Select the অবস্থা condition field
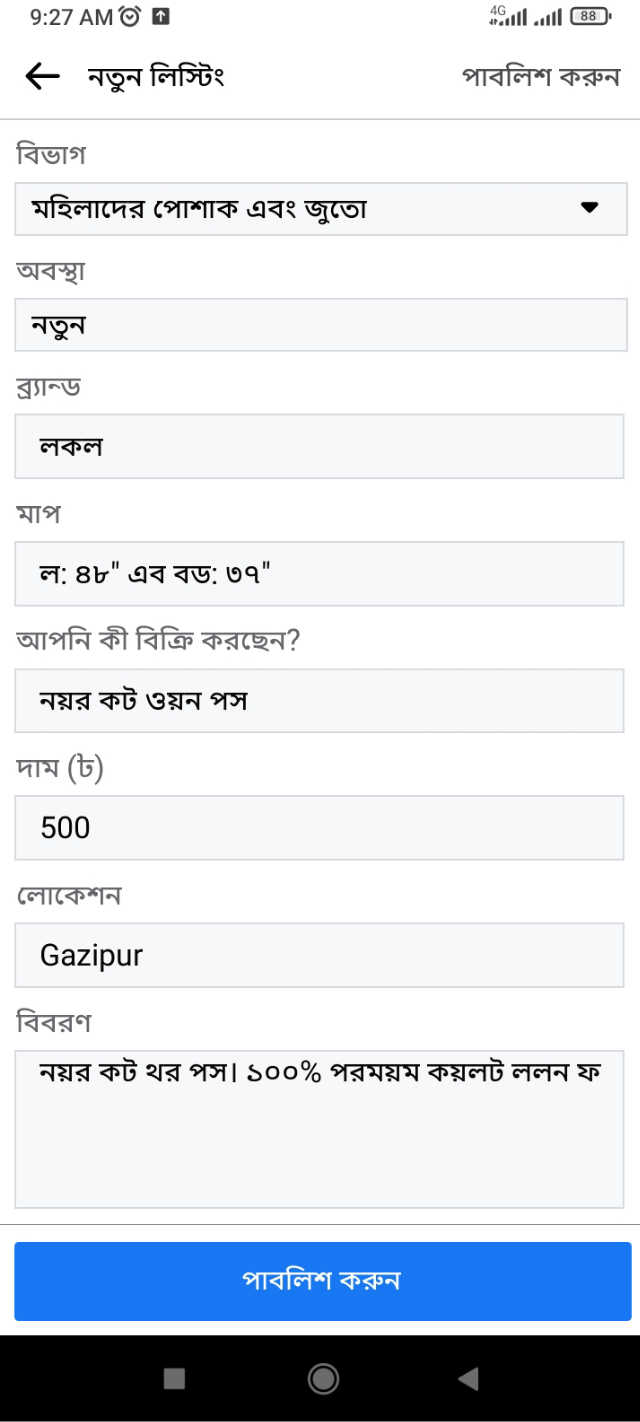The height and width of the screenshot is (1422, 640). pos(320,324)
